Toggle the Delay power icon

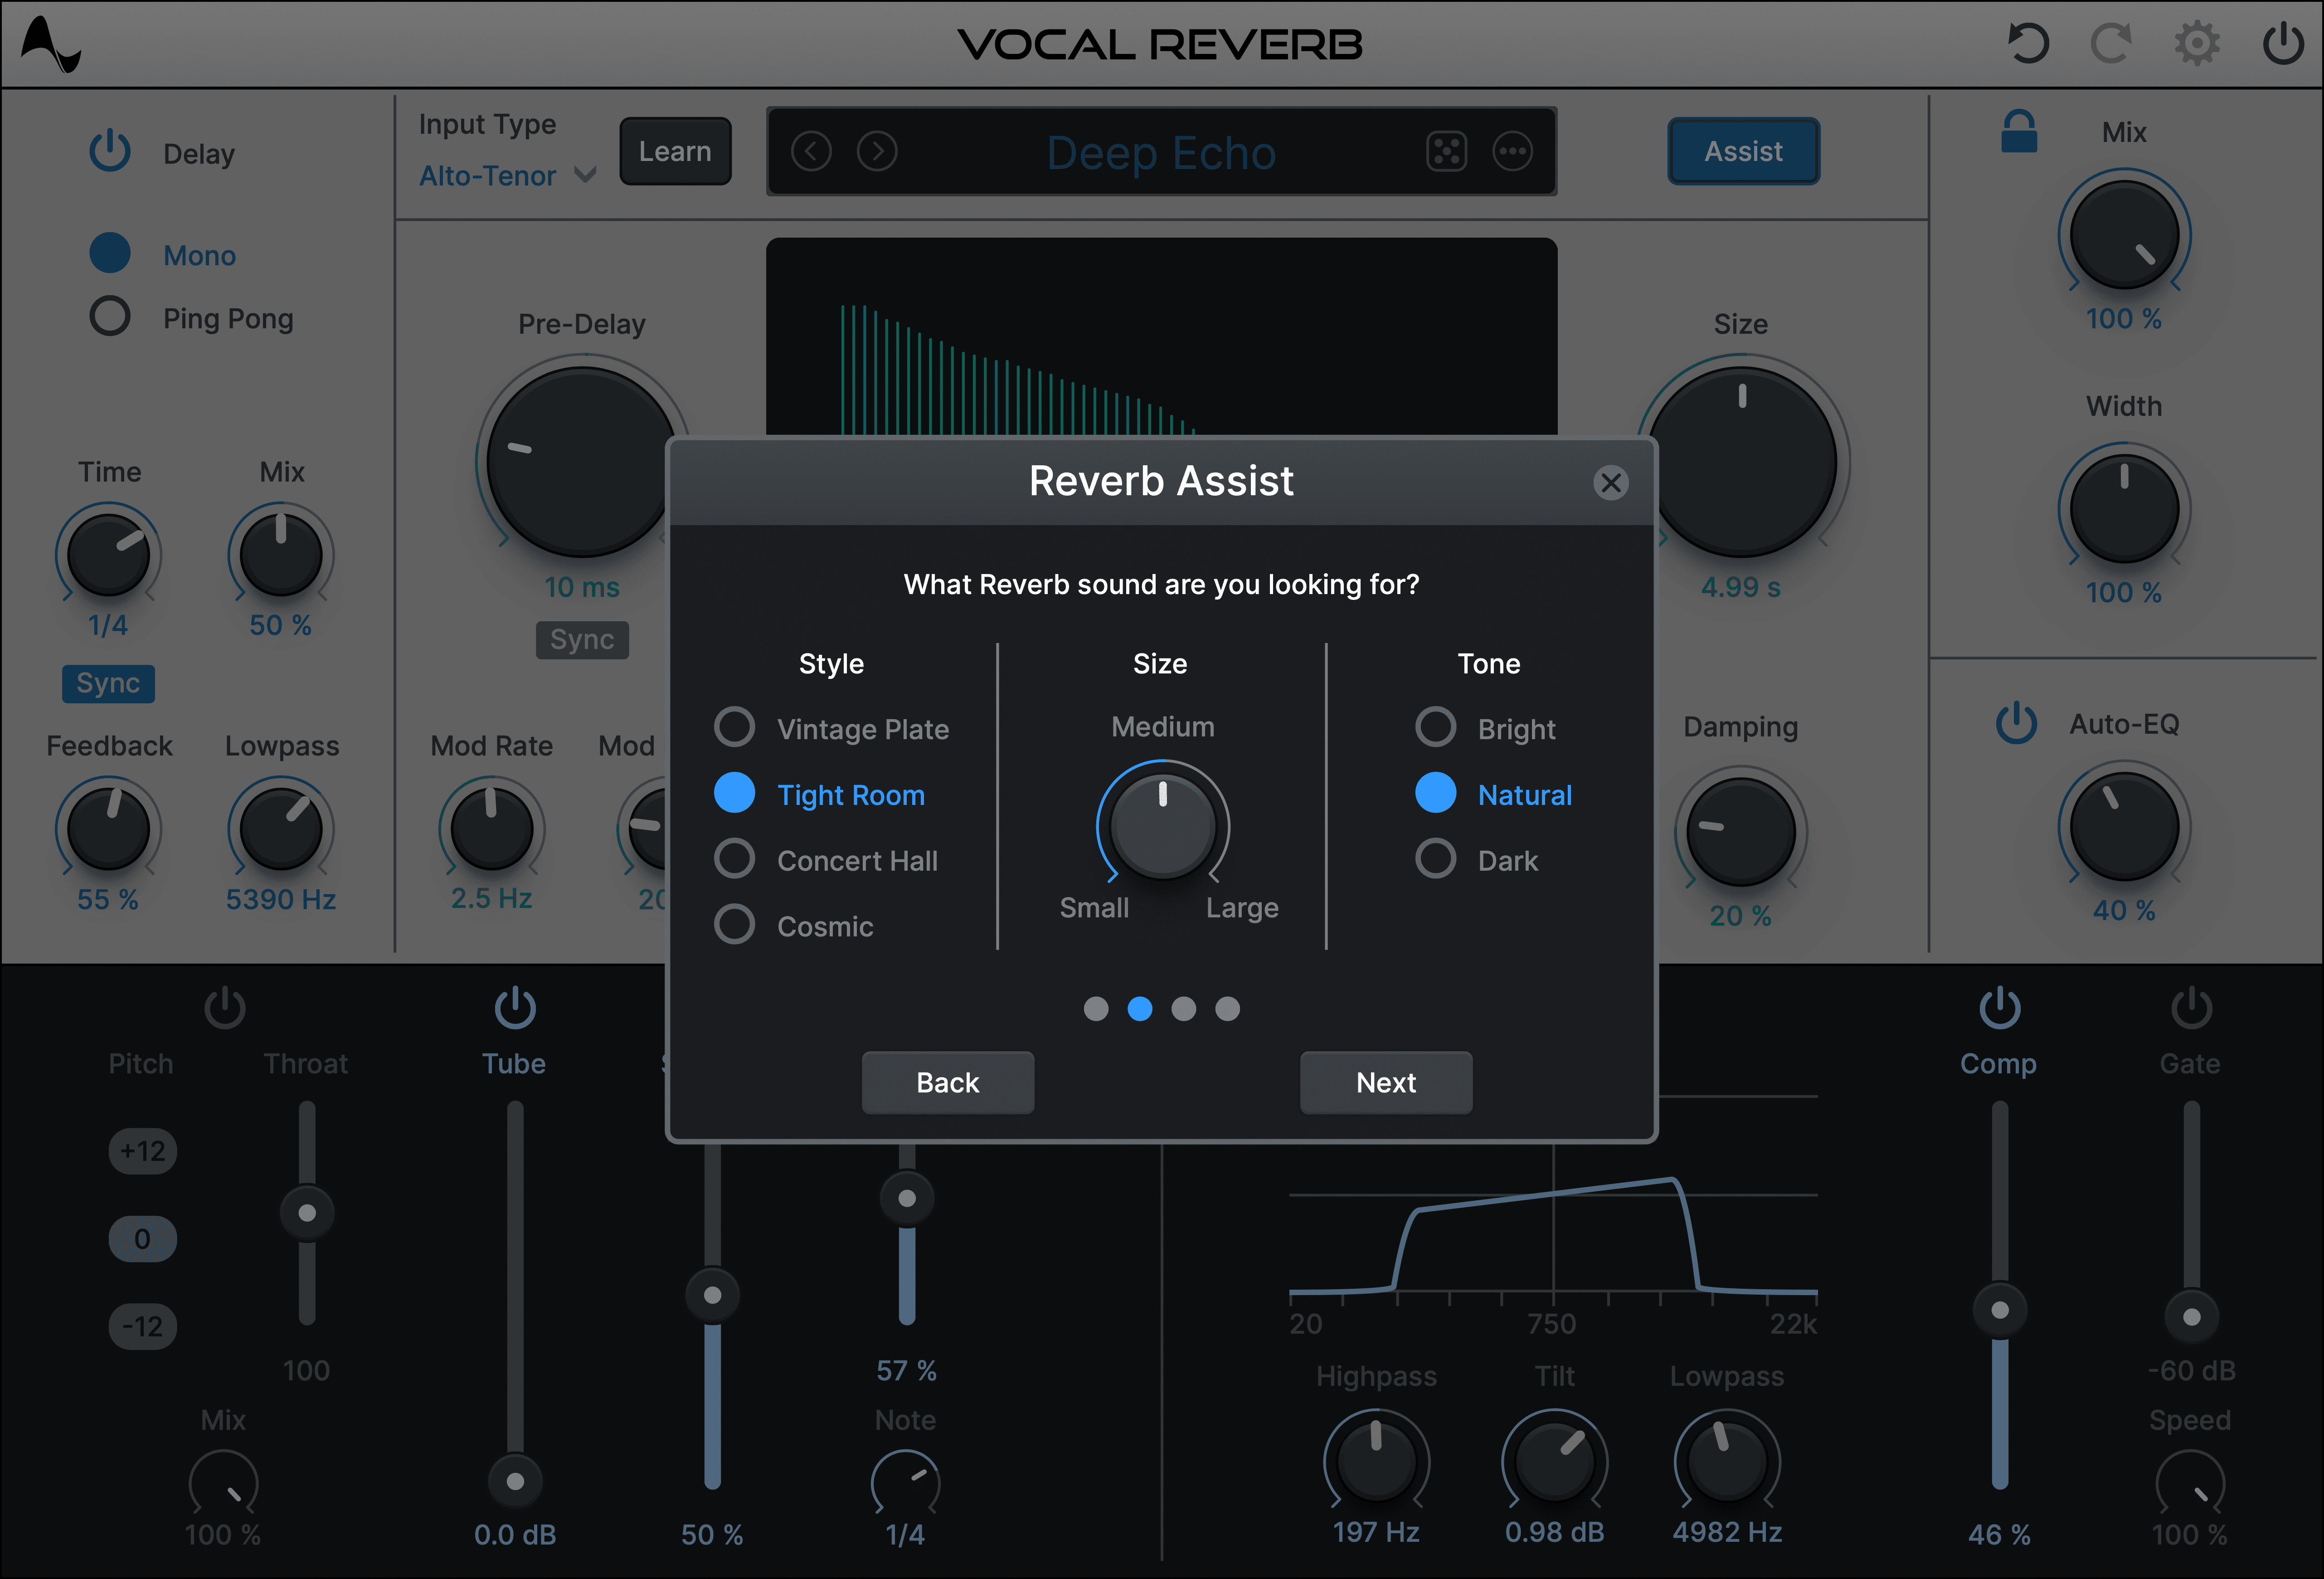(x=110, y=151)
